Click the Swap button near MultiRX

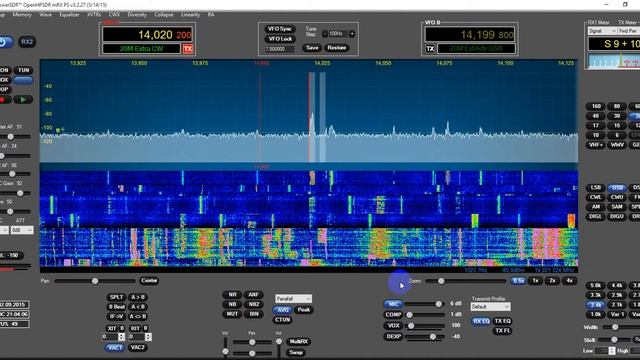coord(296,352)
